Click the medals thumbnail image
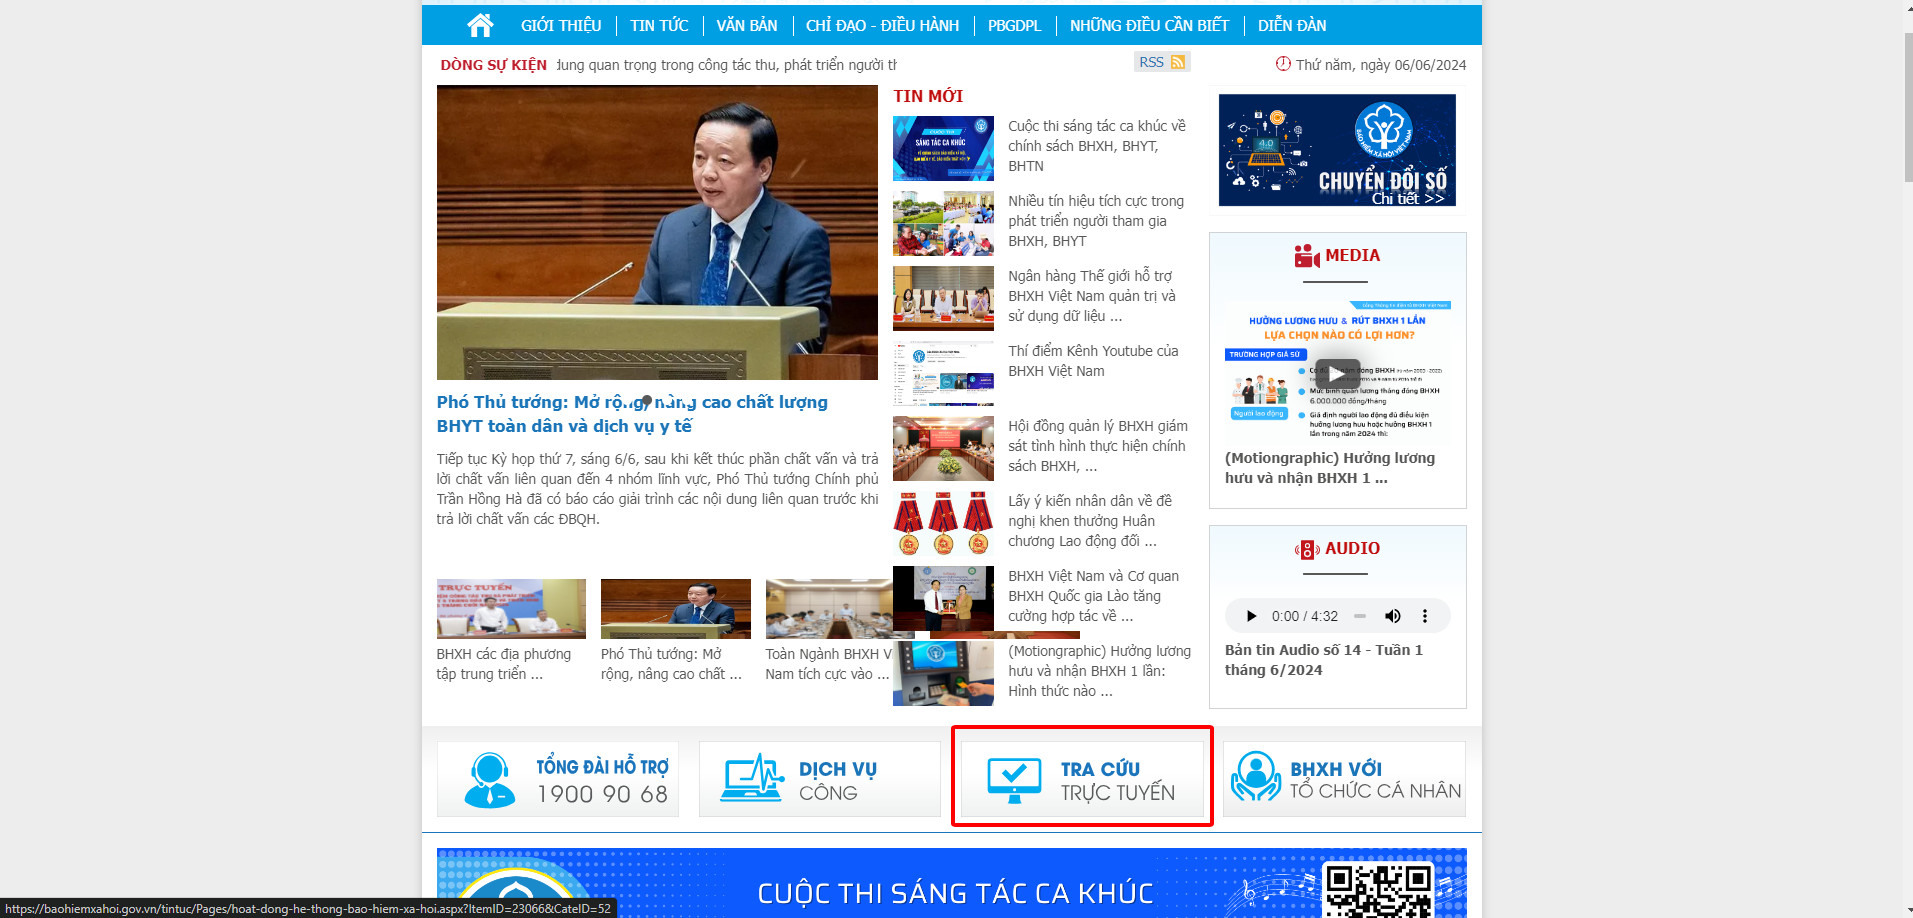Screen dimensions: 1913x918 (943, 524)
